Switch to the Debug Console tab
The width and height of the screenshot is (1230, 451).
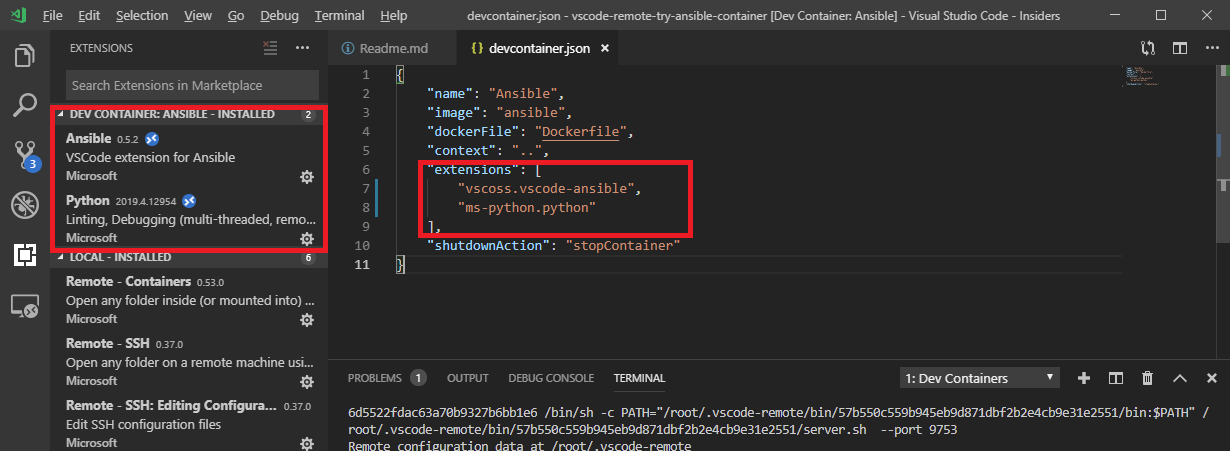pos(551,378)
